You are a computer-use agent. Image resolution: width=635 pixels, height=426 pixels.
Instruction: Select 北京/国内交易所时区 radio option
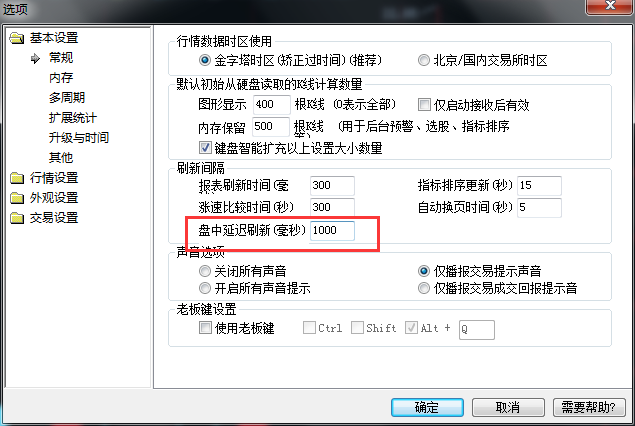(424, 60)
